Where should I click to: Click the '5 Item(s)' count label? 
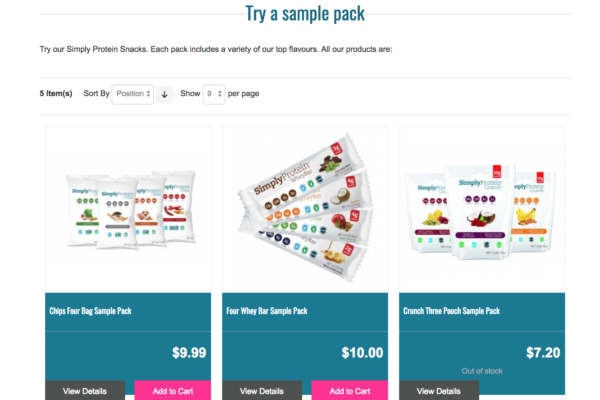coord(56,93)
